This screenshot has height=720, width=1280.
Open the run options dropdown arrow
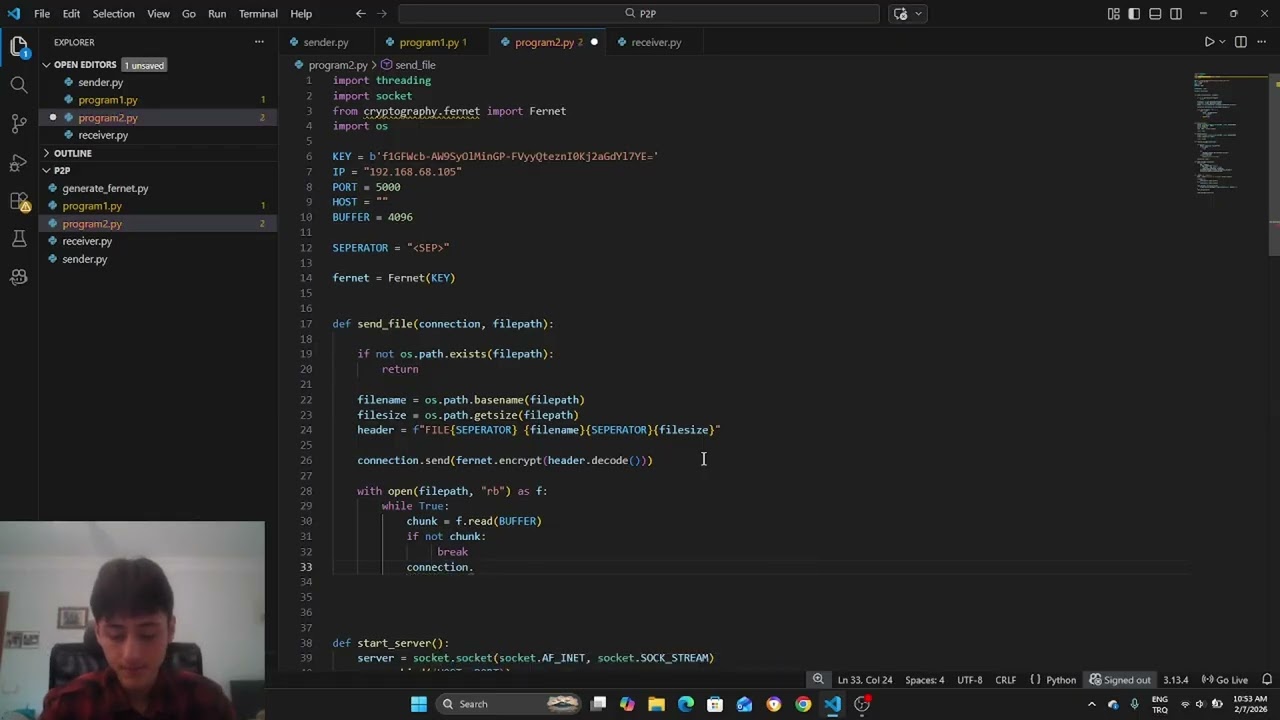coord(1223,42)
